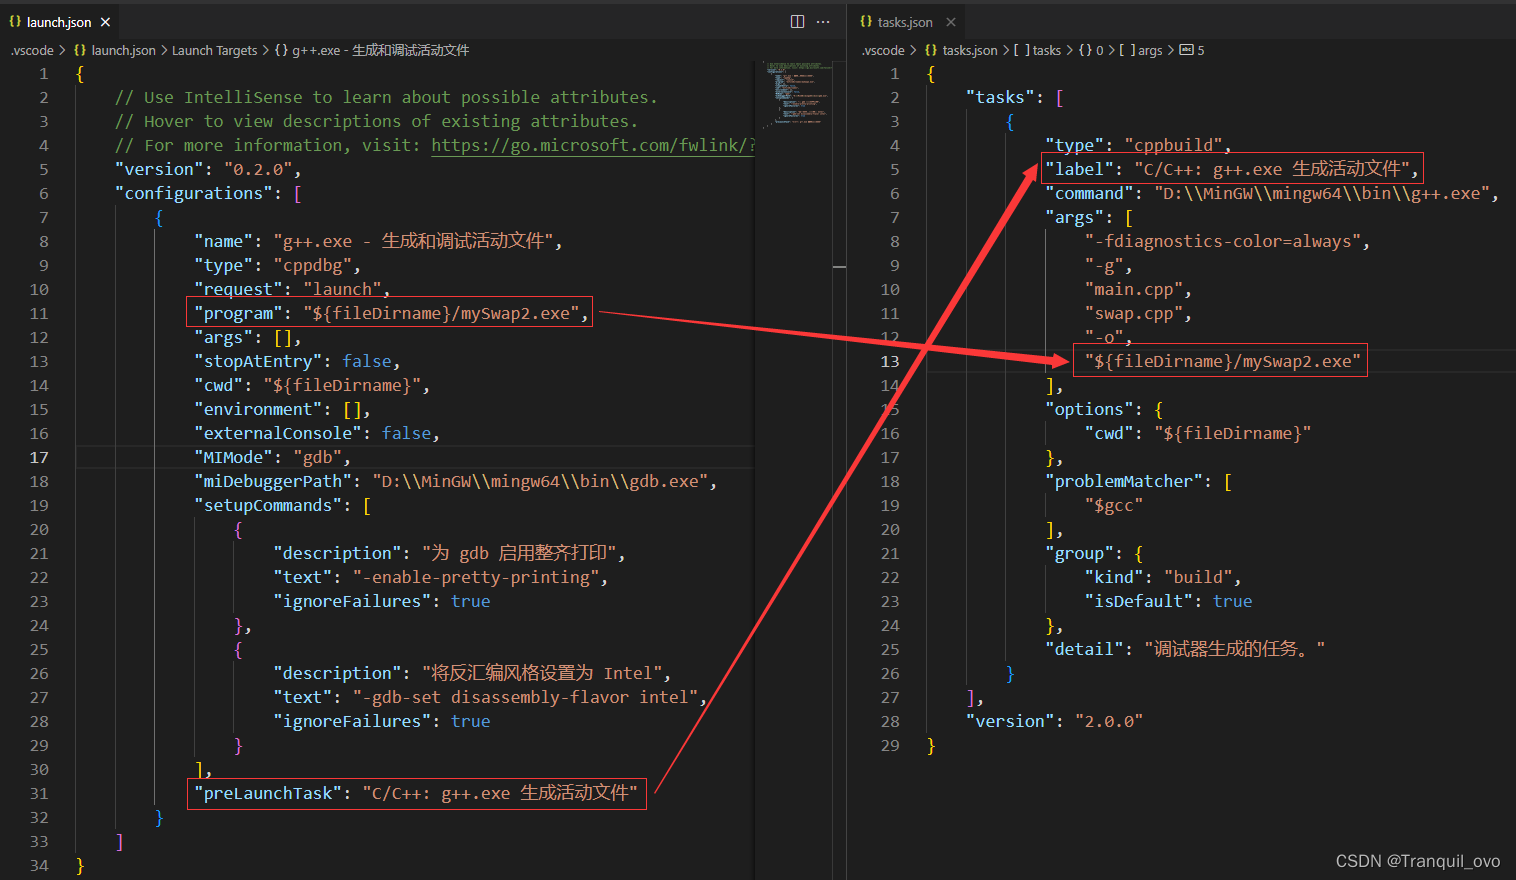Image resolution: width=1516 pixels, height=880 pixels.
Task: Click "type": "cppbuild" line
Action: pyautogui.click(x=1138, y=145)
